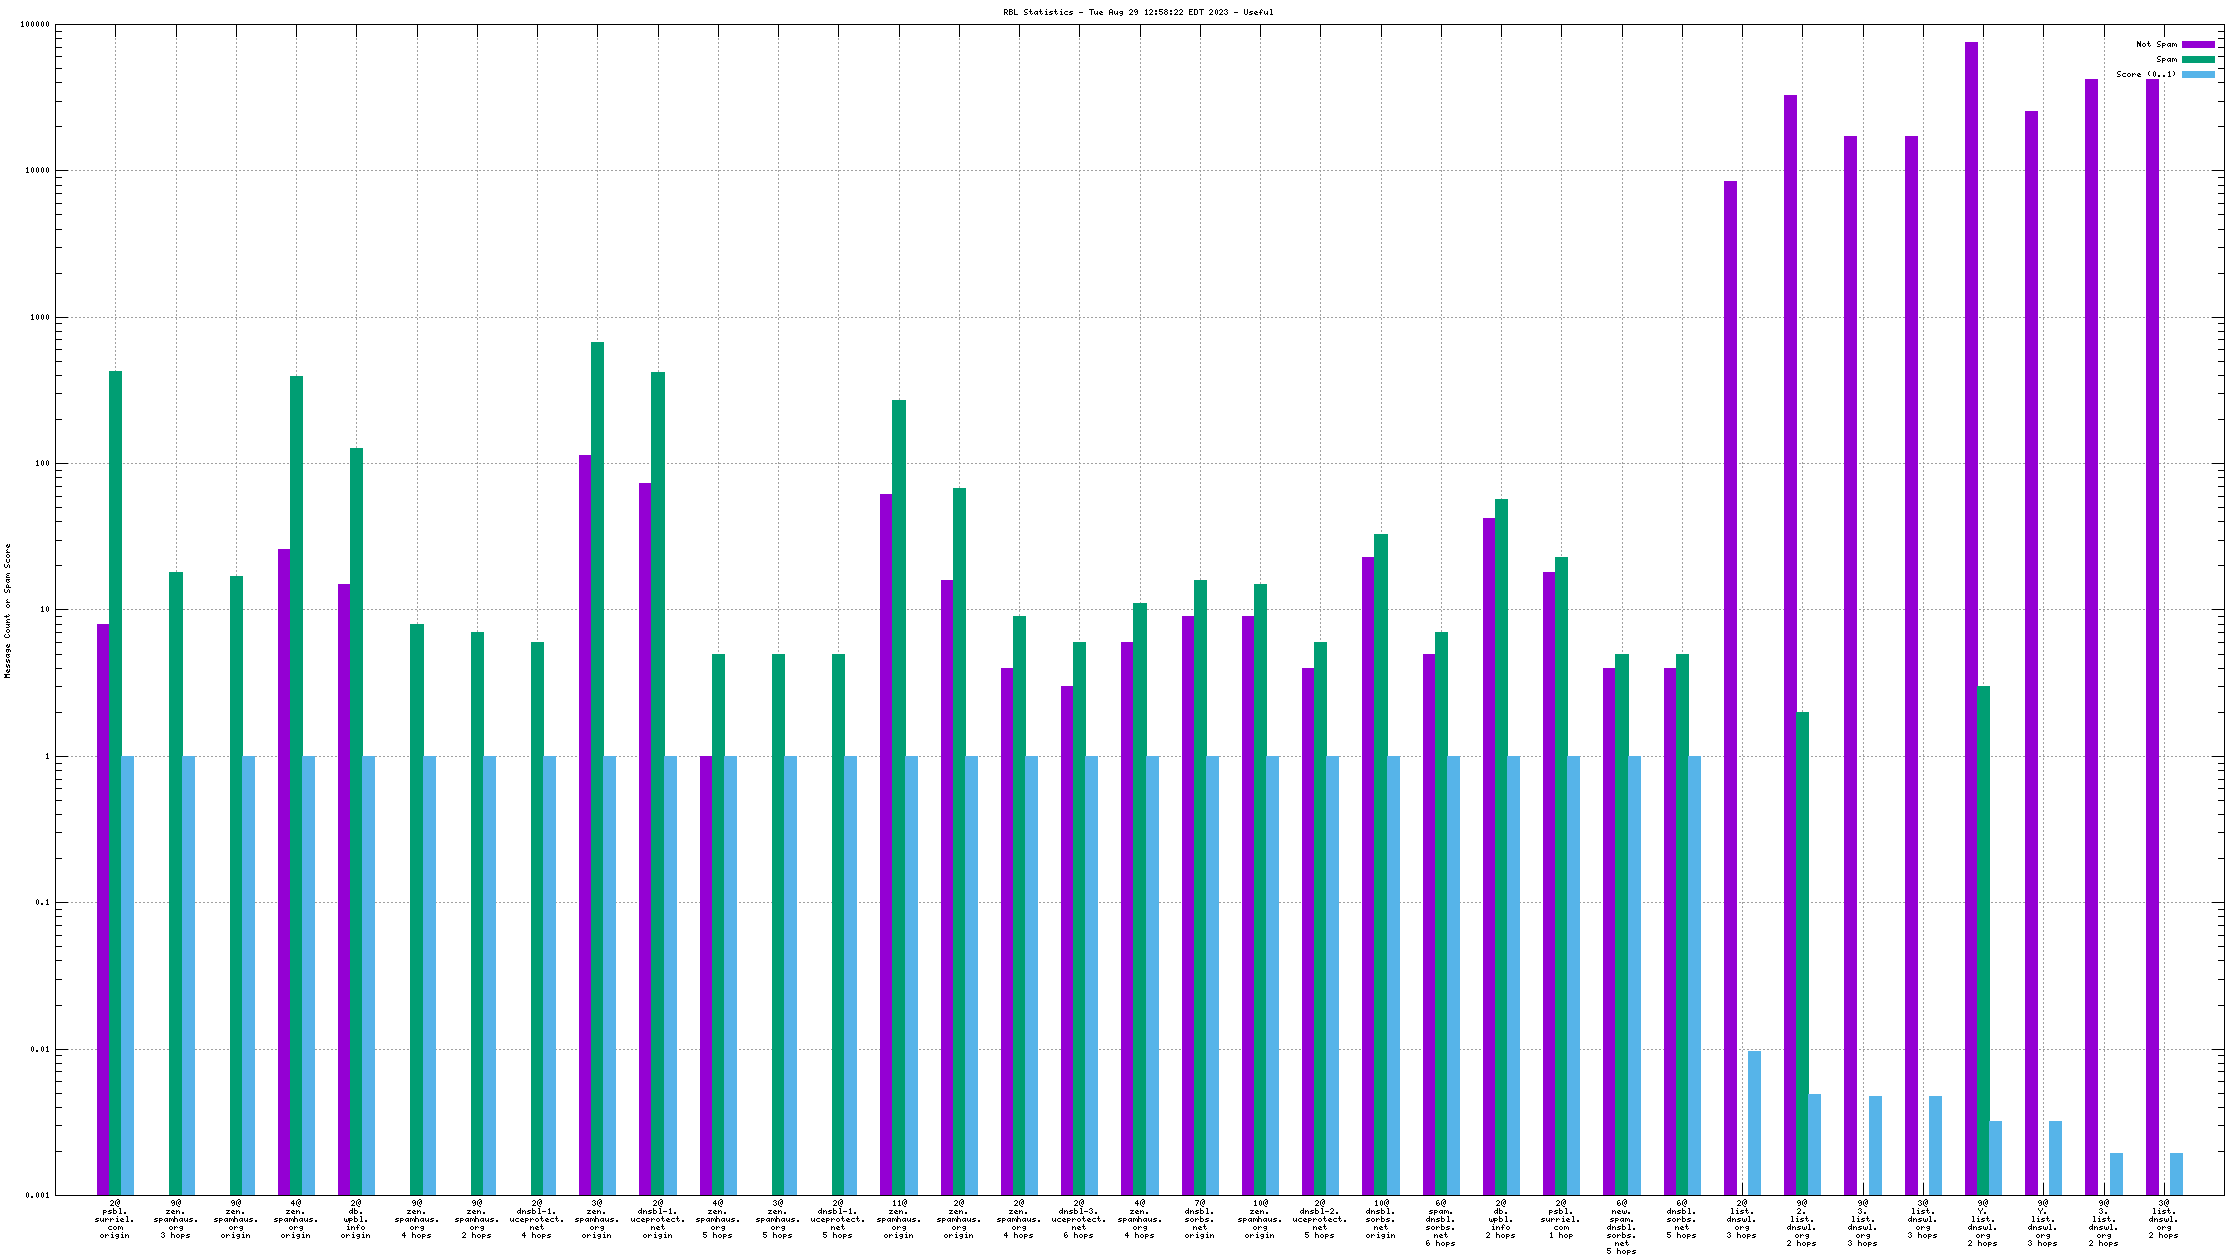Click the 0.001 y-axis tick label
The height and width of the screenshot is (1260, 2240).
(39, 1195)
